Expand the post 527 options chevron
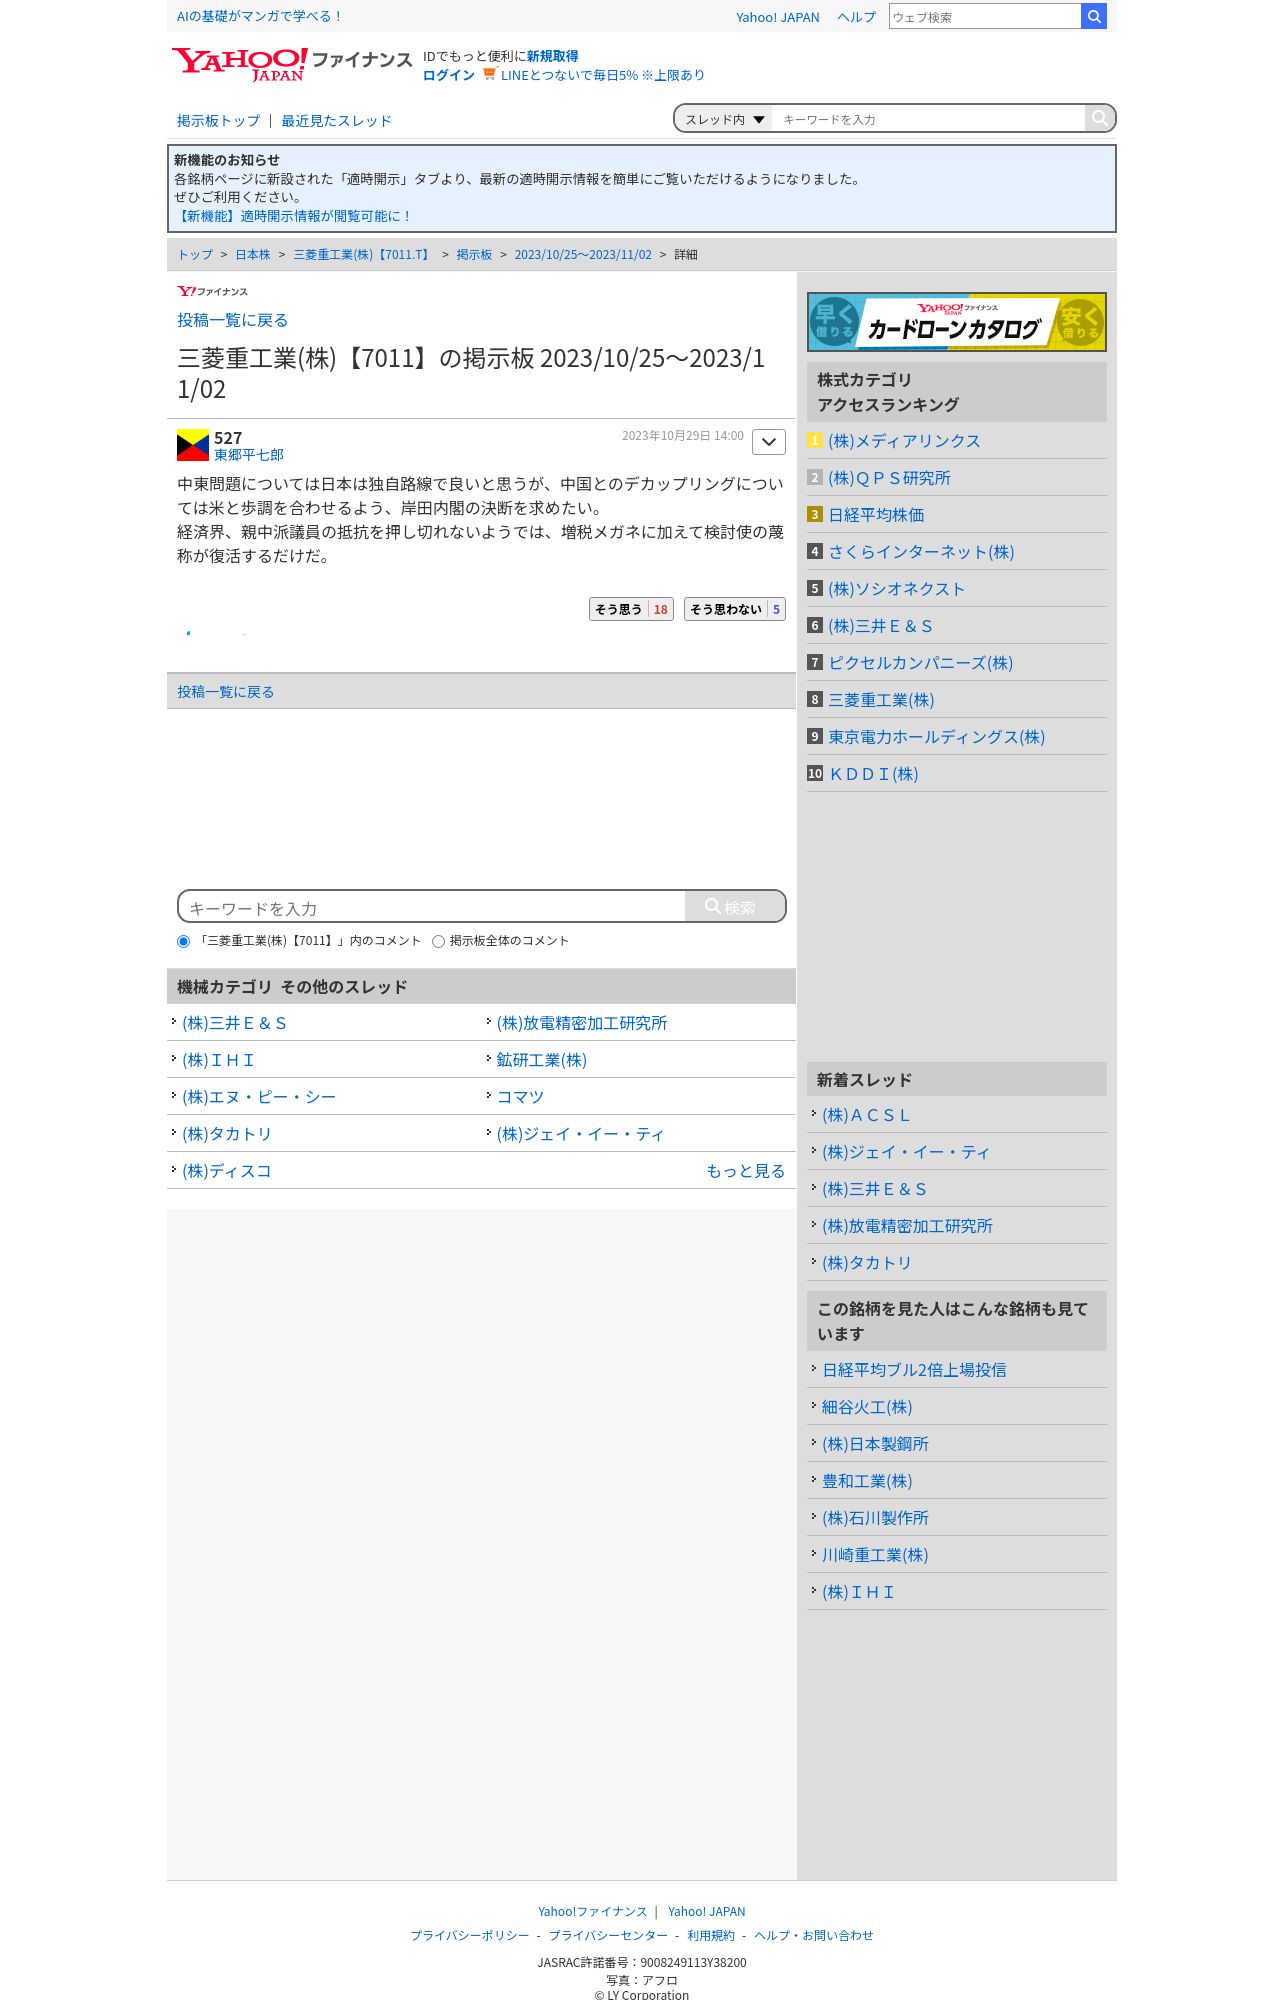 [769, 442]
